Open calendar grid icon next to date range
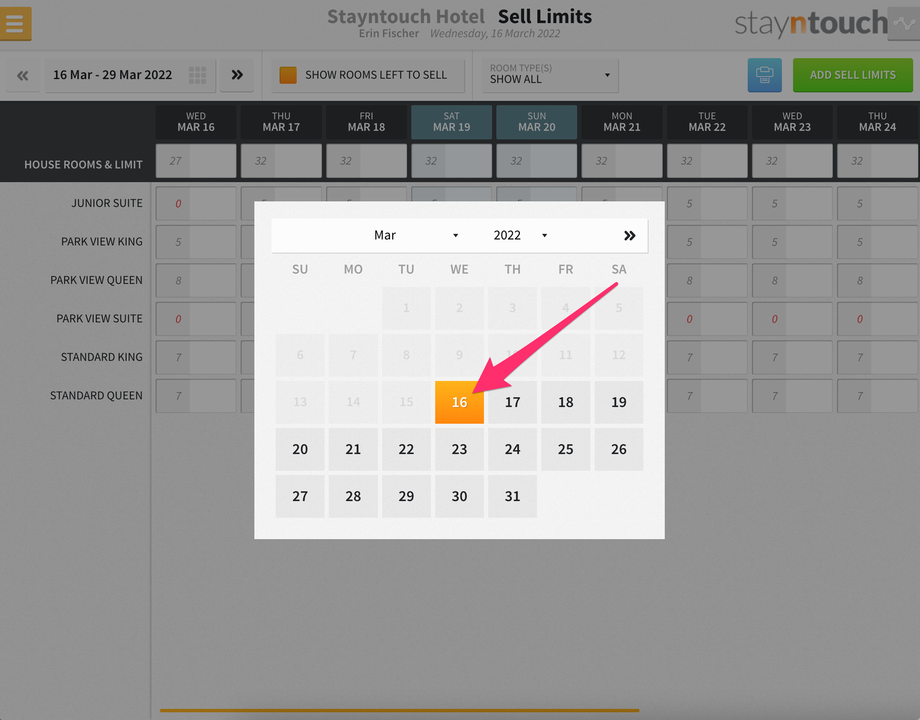Screen dimensions: 920x720 tap(197, 75)
